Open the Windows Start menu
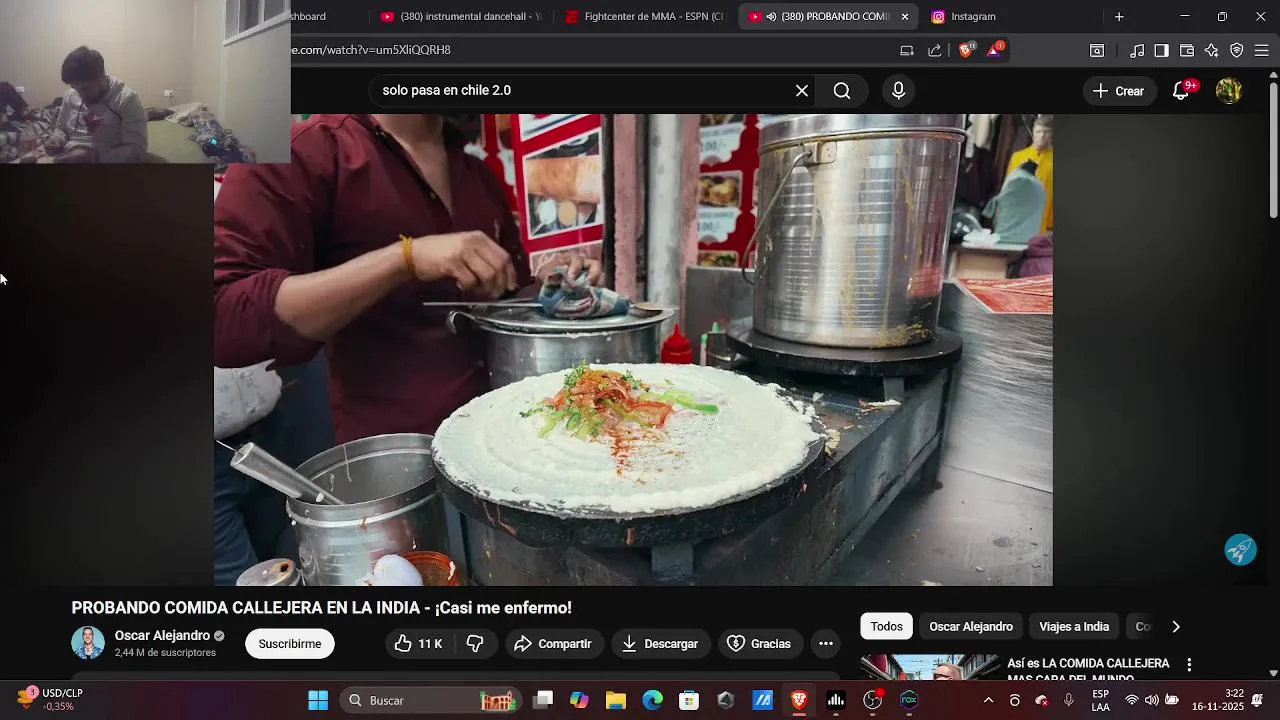This screenshot has width=1280, height=720. [318, 701]
